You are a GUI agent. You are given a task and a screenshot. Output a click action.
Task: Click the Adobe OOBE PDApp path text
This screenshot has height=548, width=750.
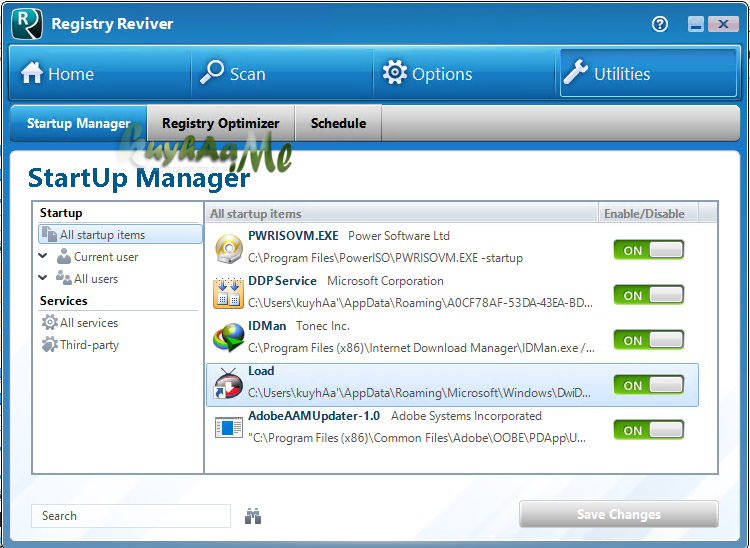[417, 438]
